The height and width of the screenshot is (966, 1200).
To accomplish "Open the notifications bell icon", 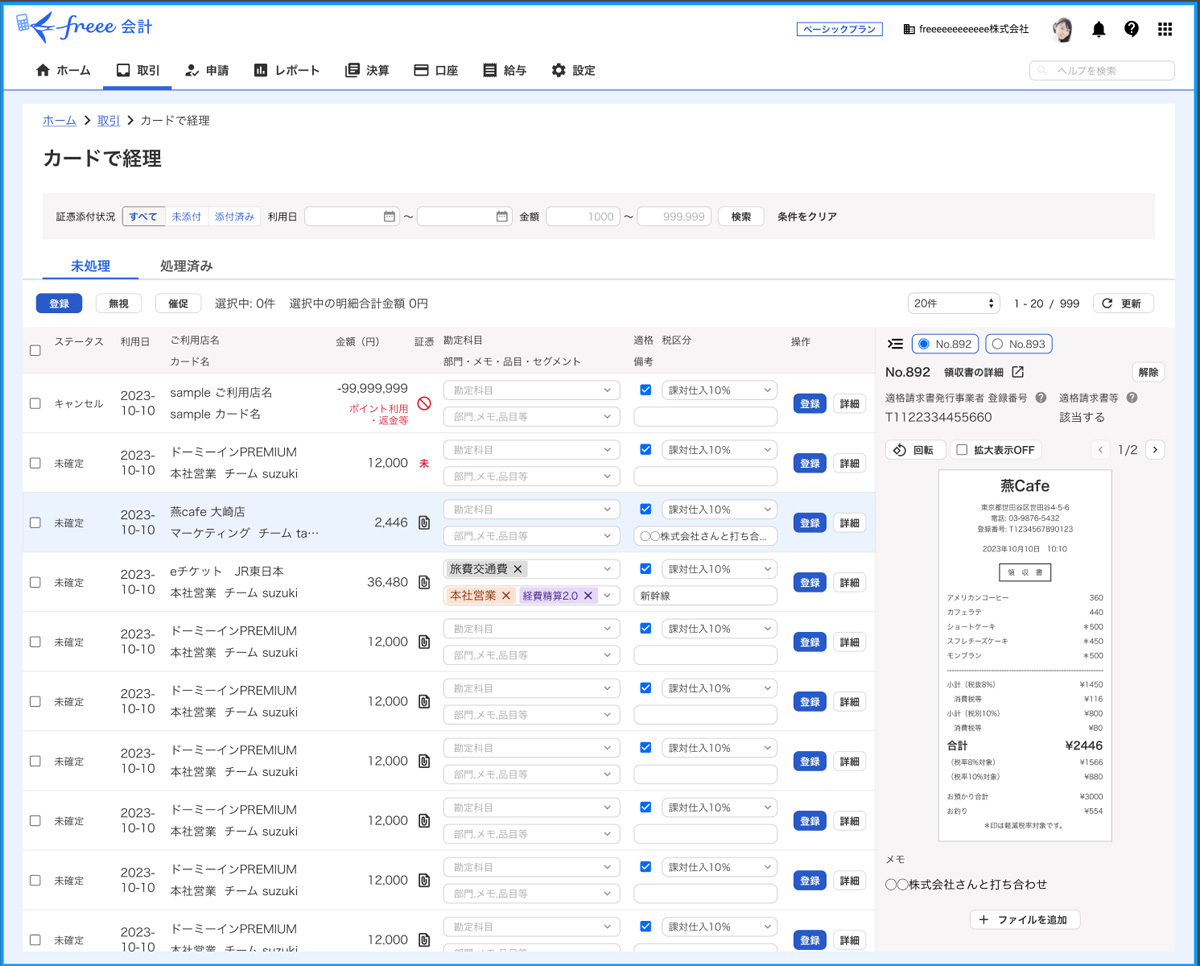I will 1098,29.
